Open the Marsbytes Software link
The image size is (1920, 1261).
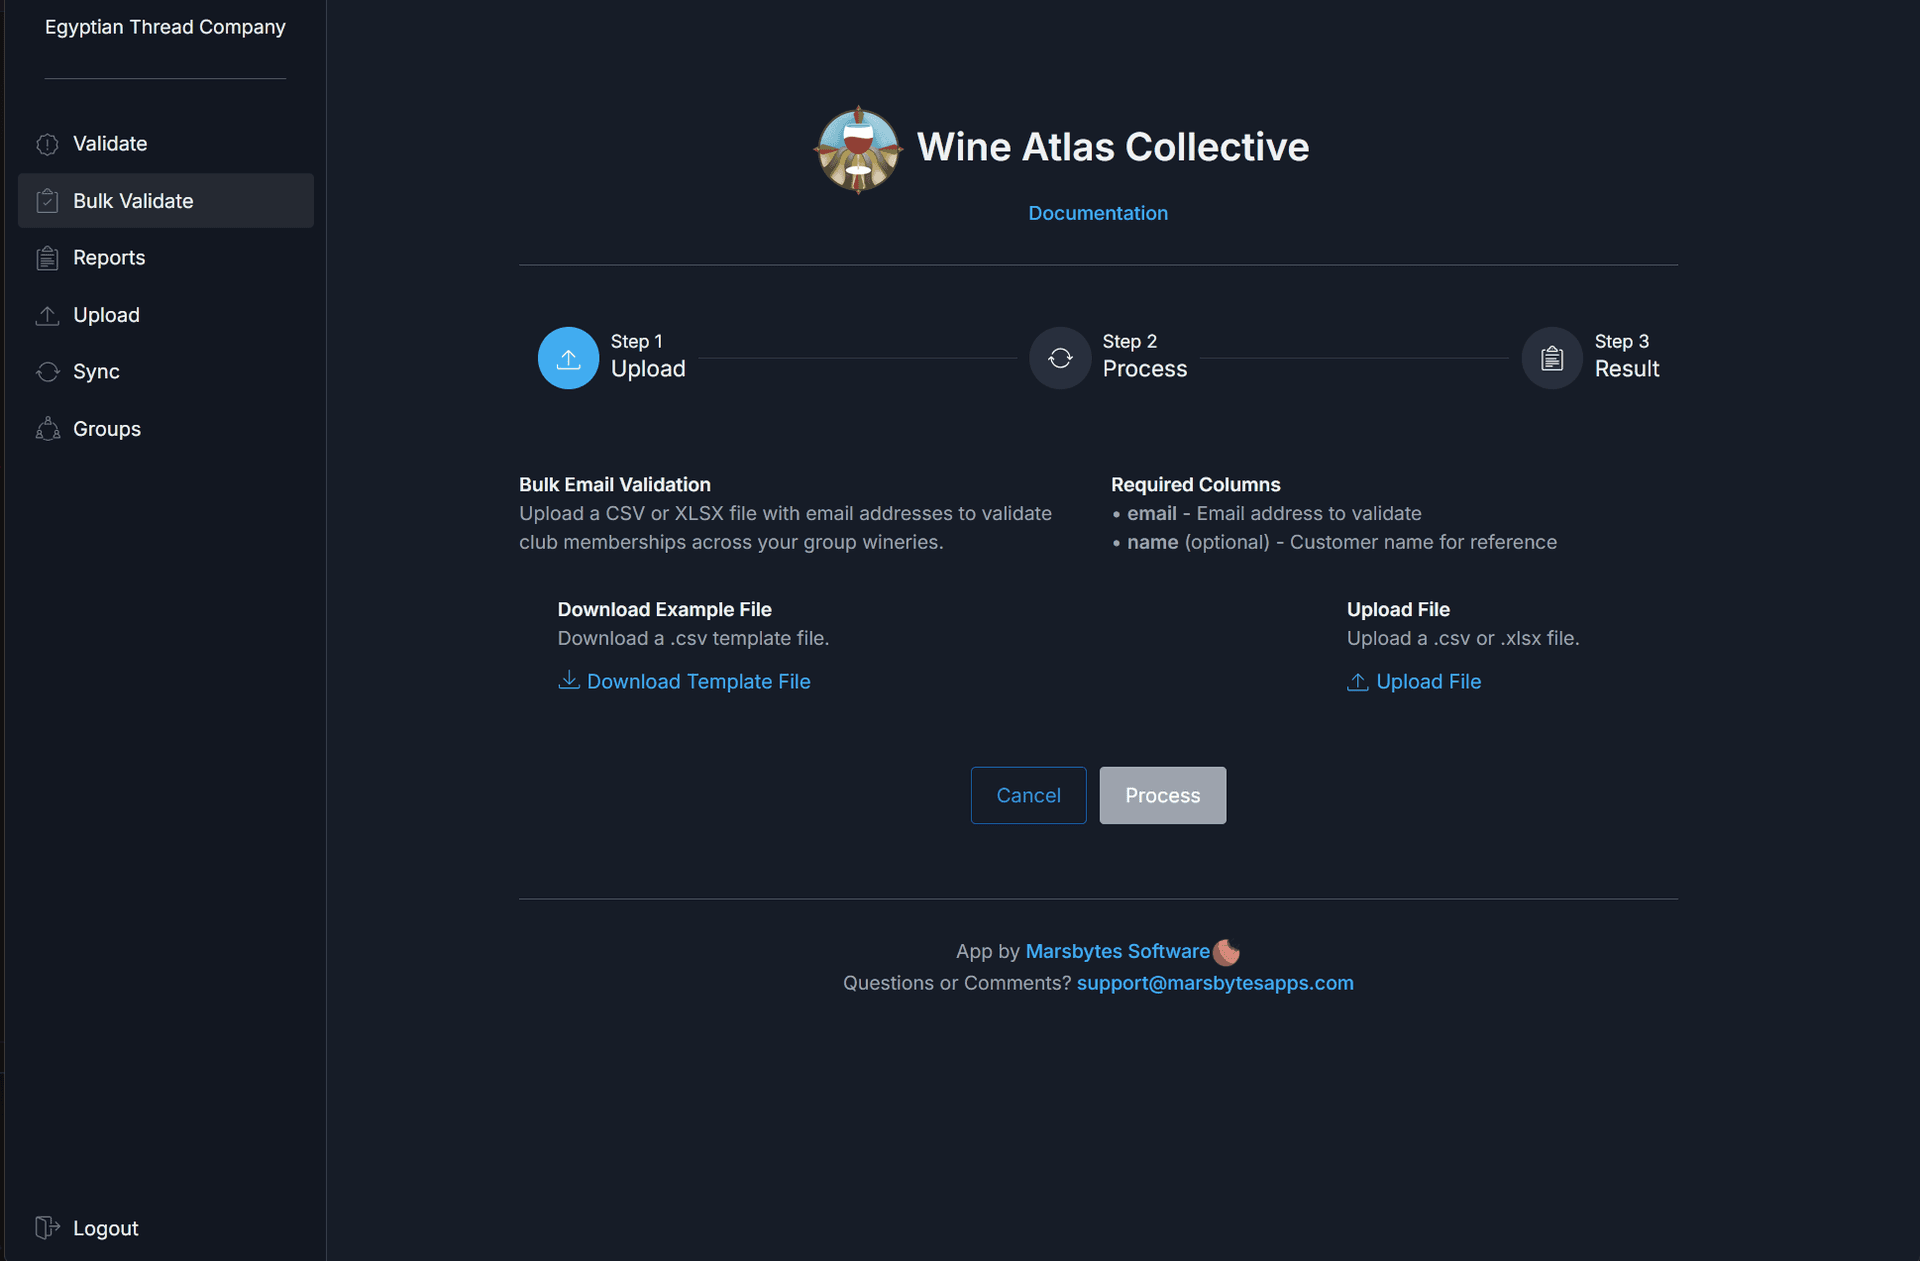click(x=1117, y=951)
